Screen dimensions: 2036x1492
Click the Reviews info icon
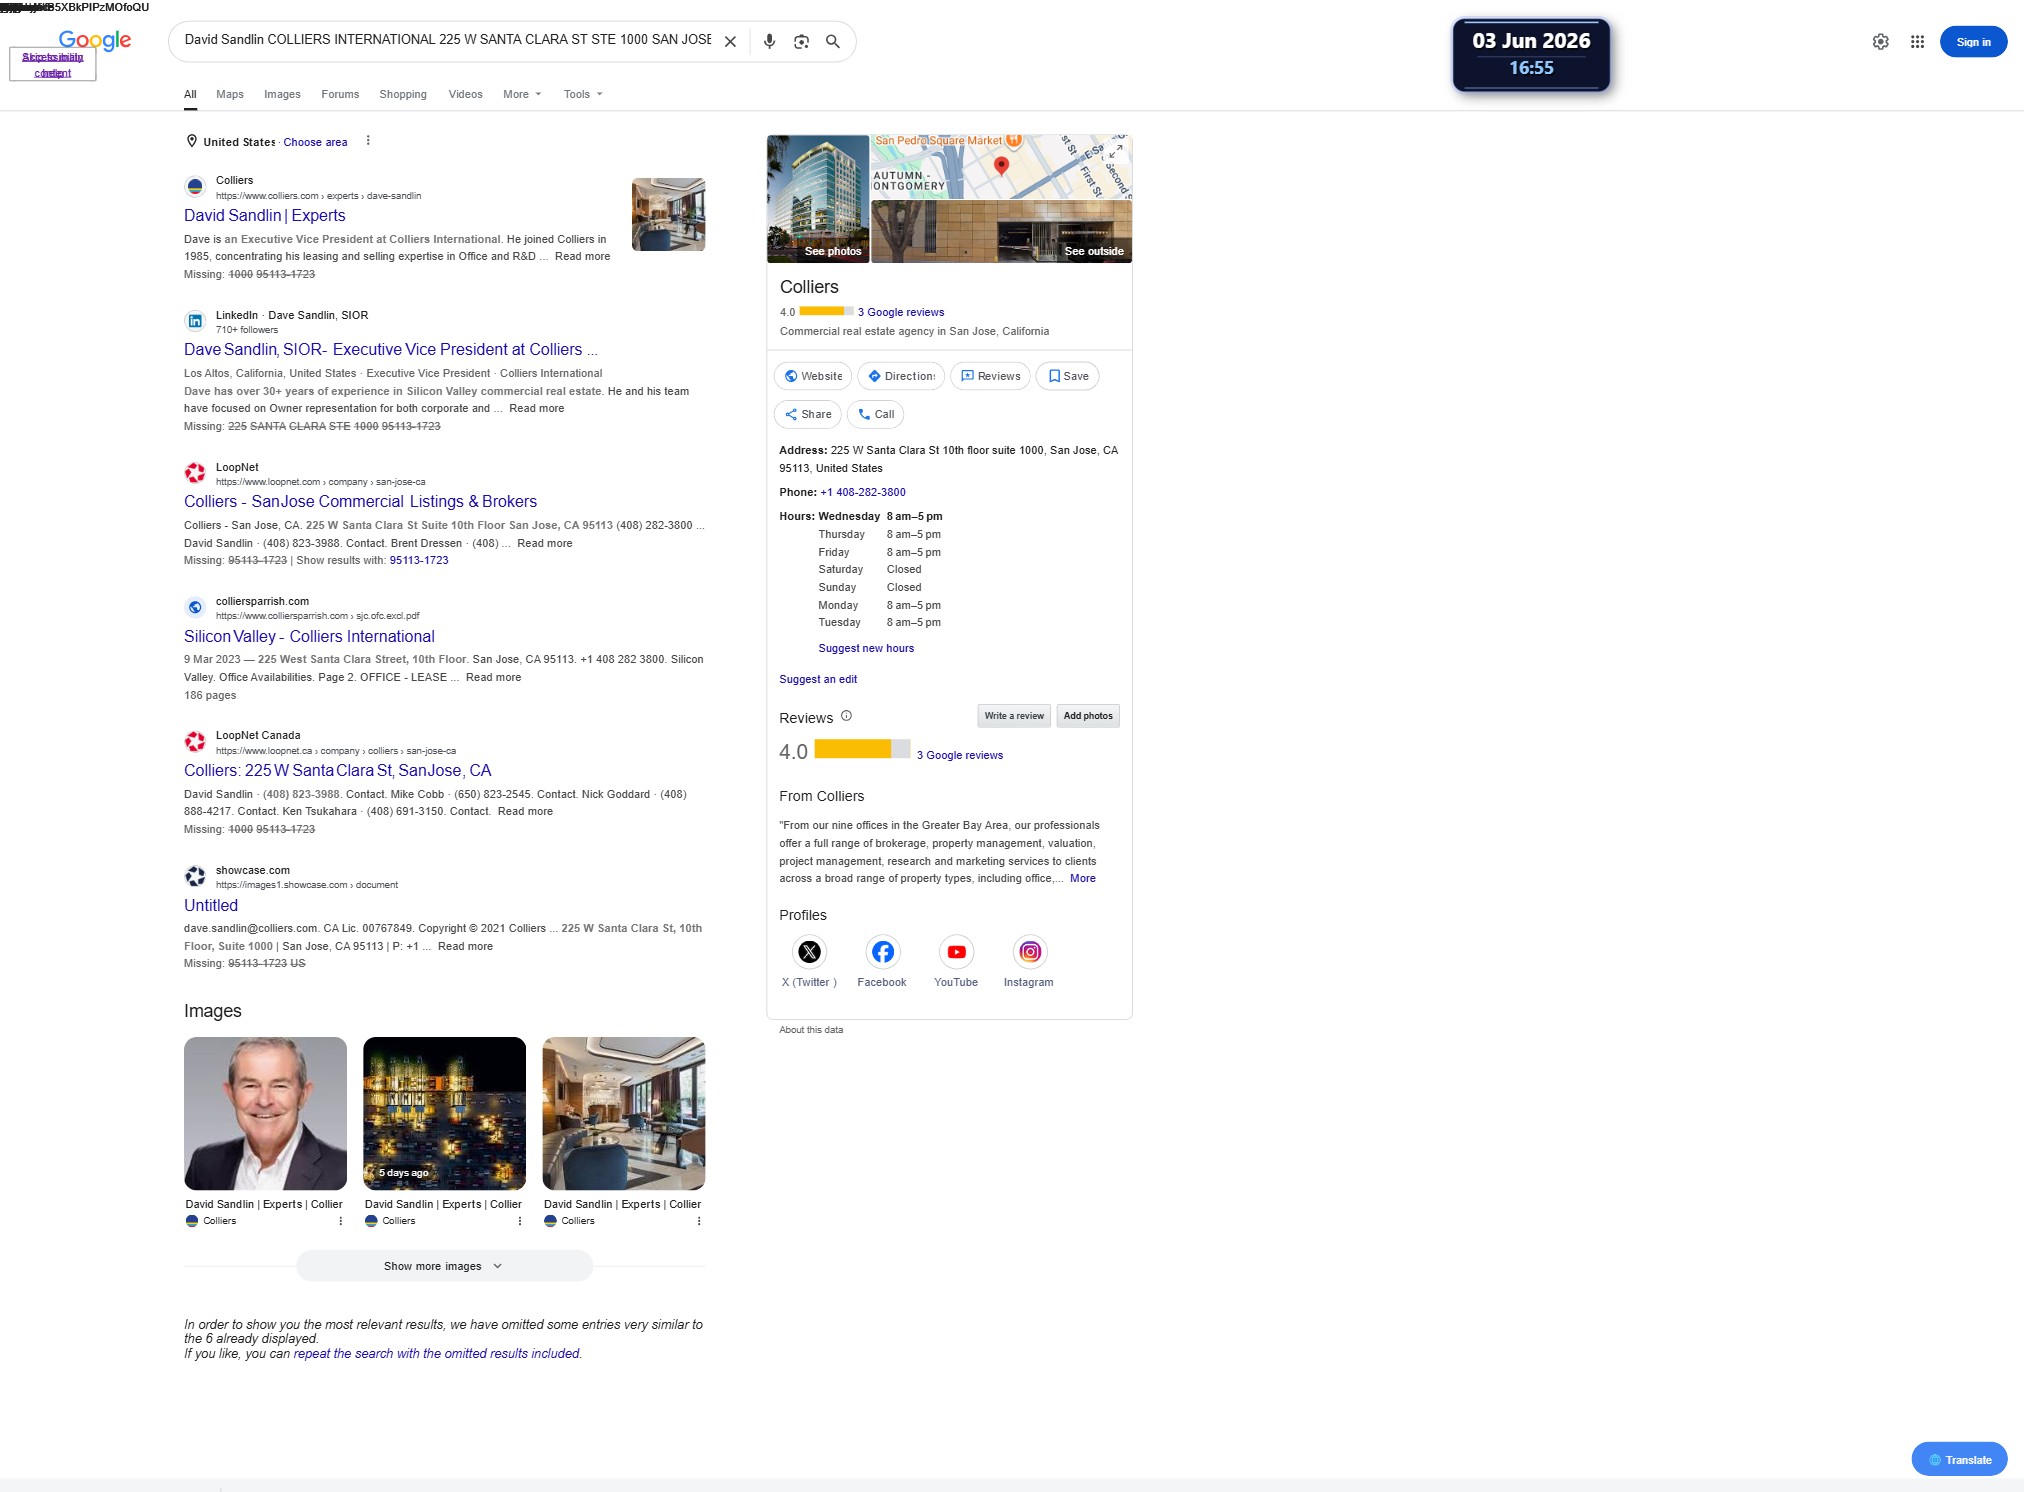tap(846, 716)
